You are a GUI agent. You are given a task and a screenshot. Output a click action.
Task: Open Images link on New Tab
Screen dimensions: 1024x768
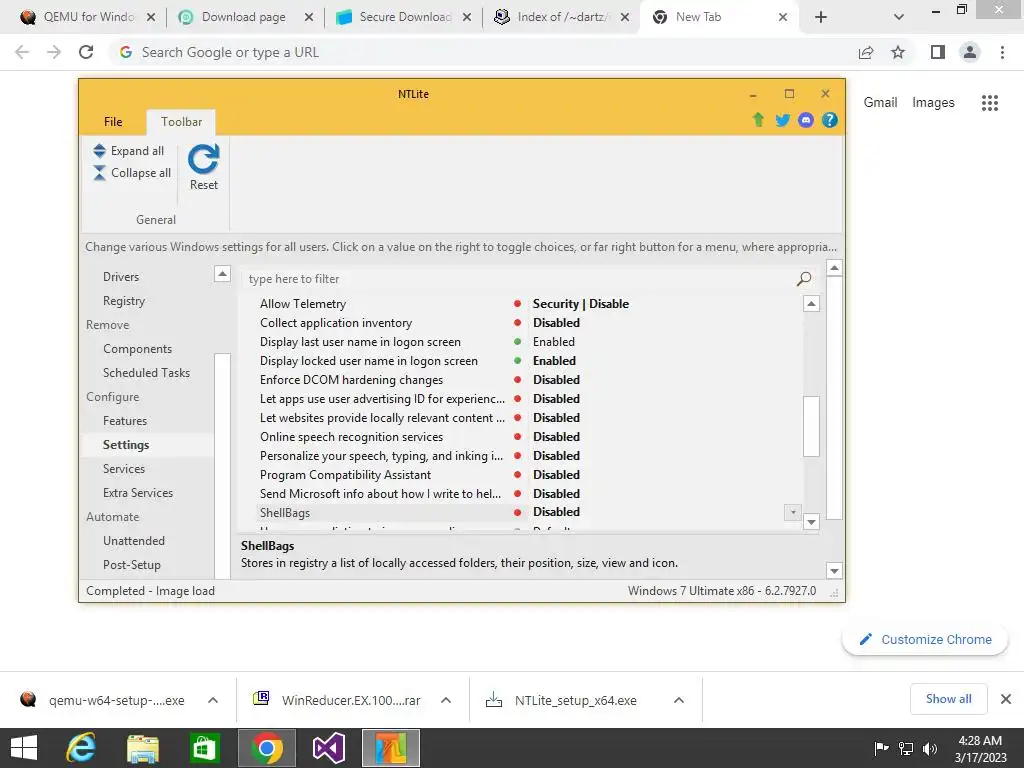point(933,103)
